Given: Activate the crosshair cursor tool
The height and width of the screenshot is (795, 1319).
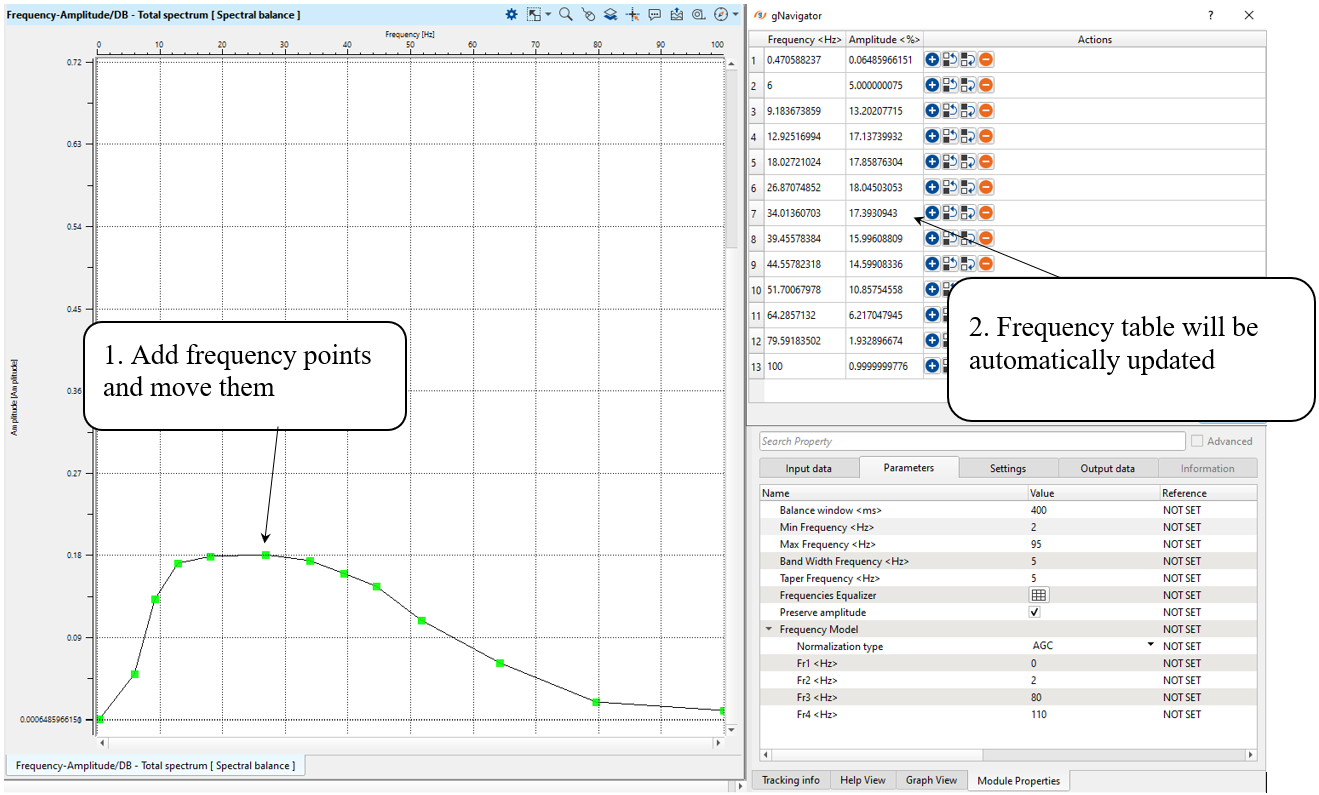Looking at the screenshot, I should [x=632, y=15].
